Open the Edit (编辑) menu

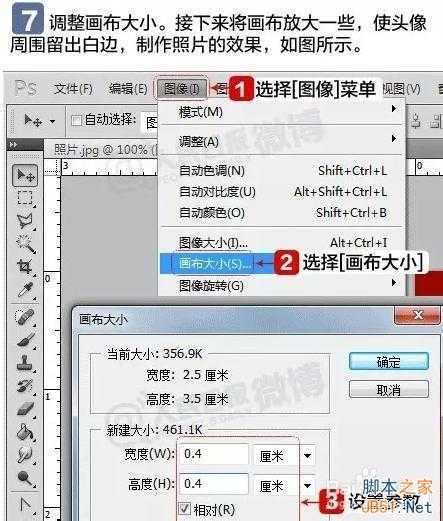point(128,89)
